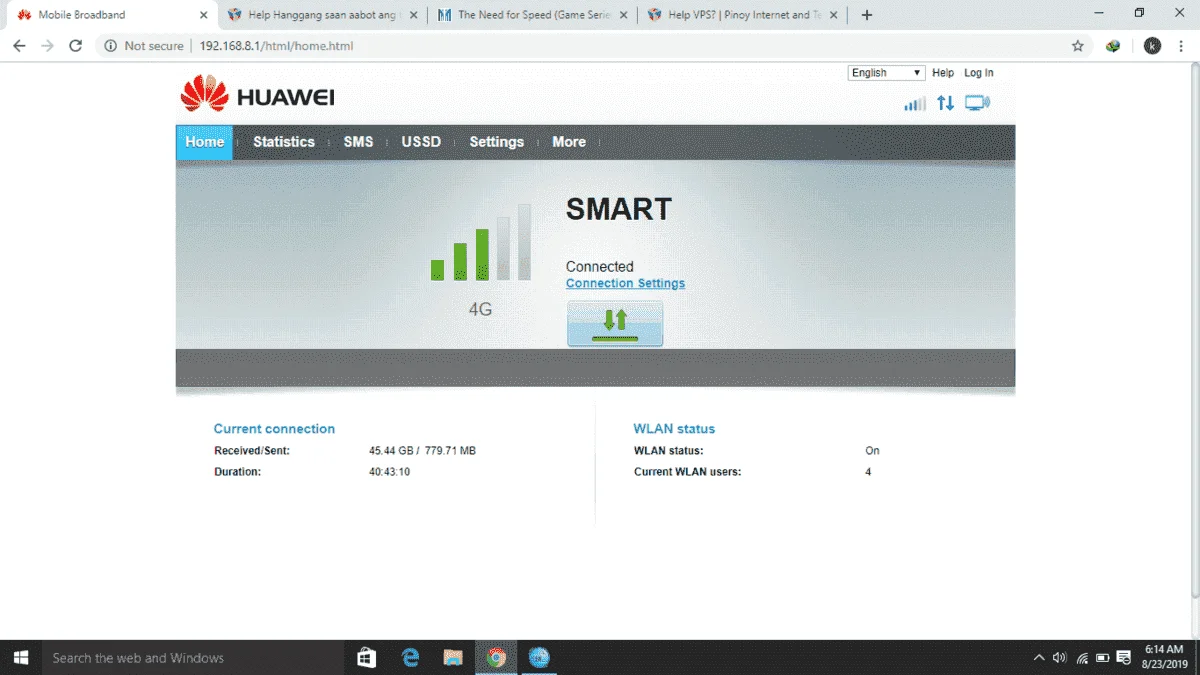Open the More menu

(569, 142)
